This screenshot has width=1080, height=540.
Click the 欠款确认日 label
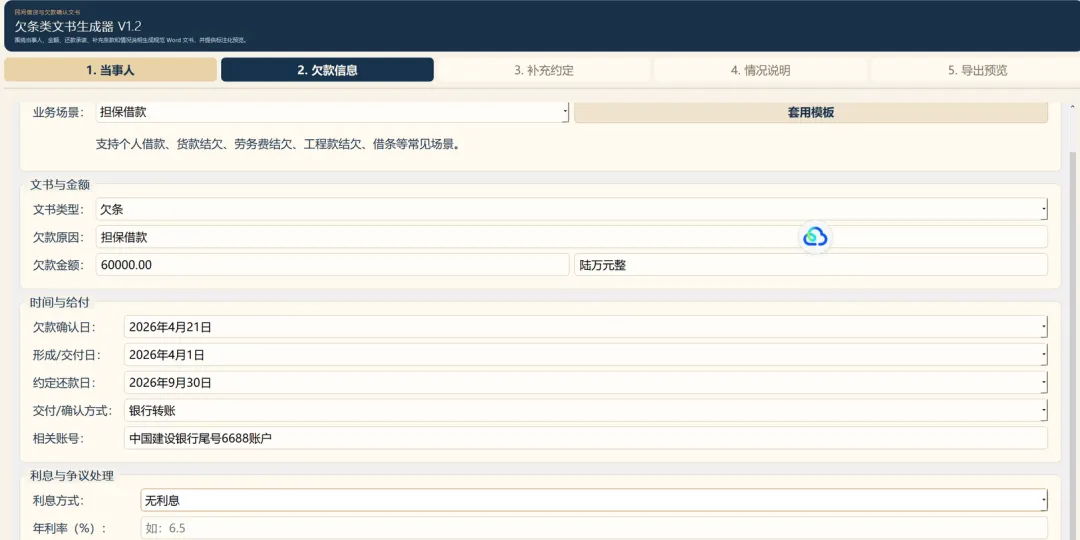[x=65, y=327]
